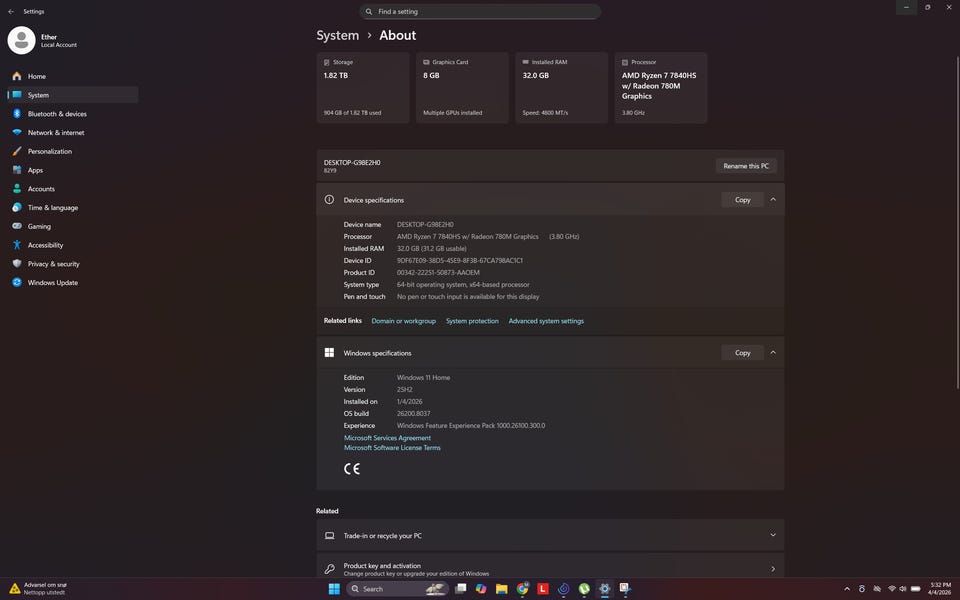The width and height of the screenshot is (960, 600).
Task: Select System in the sidebar
Action: pos(72,95)
